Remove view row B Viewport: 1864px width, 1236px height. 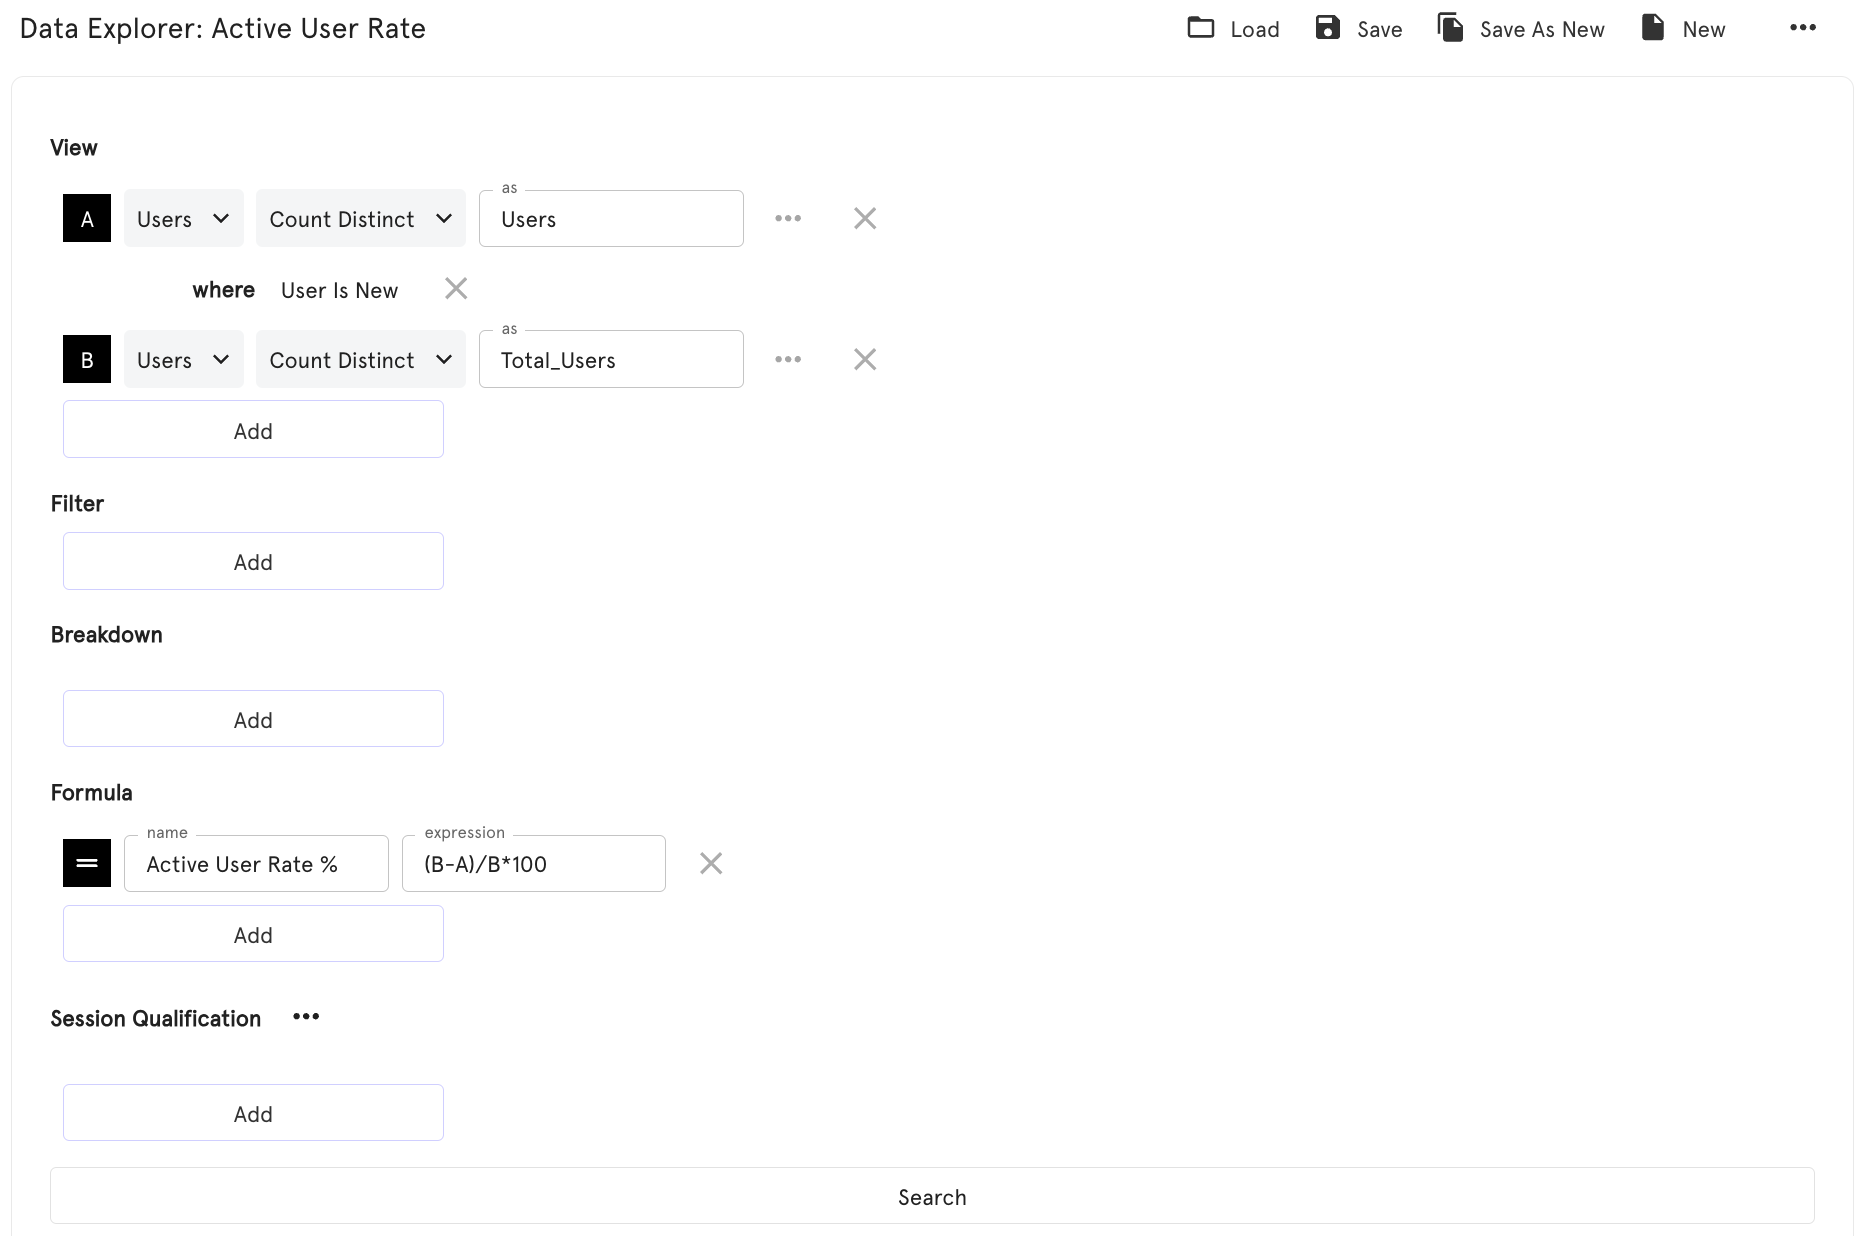[x=865, y=359]
